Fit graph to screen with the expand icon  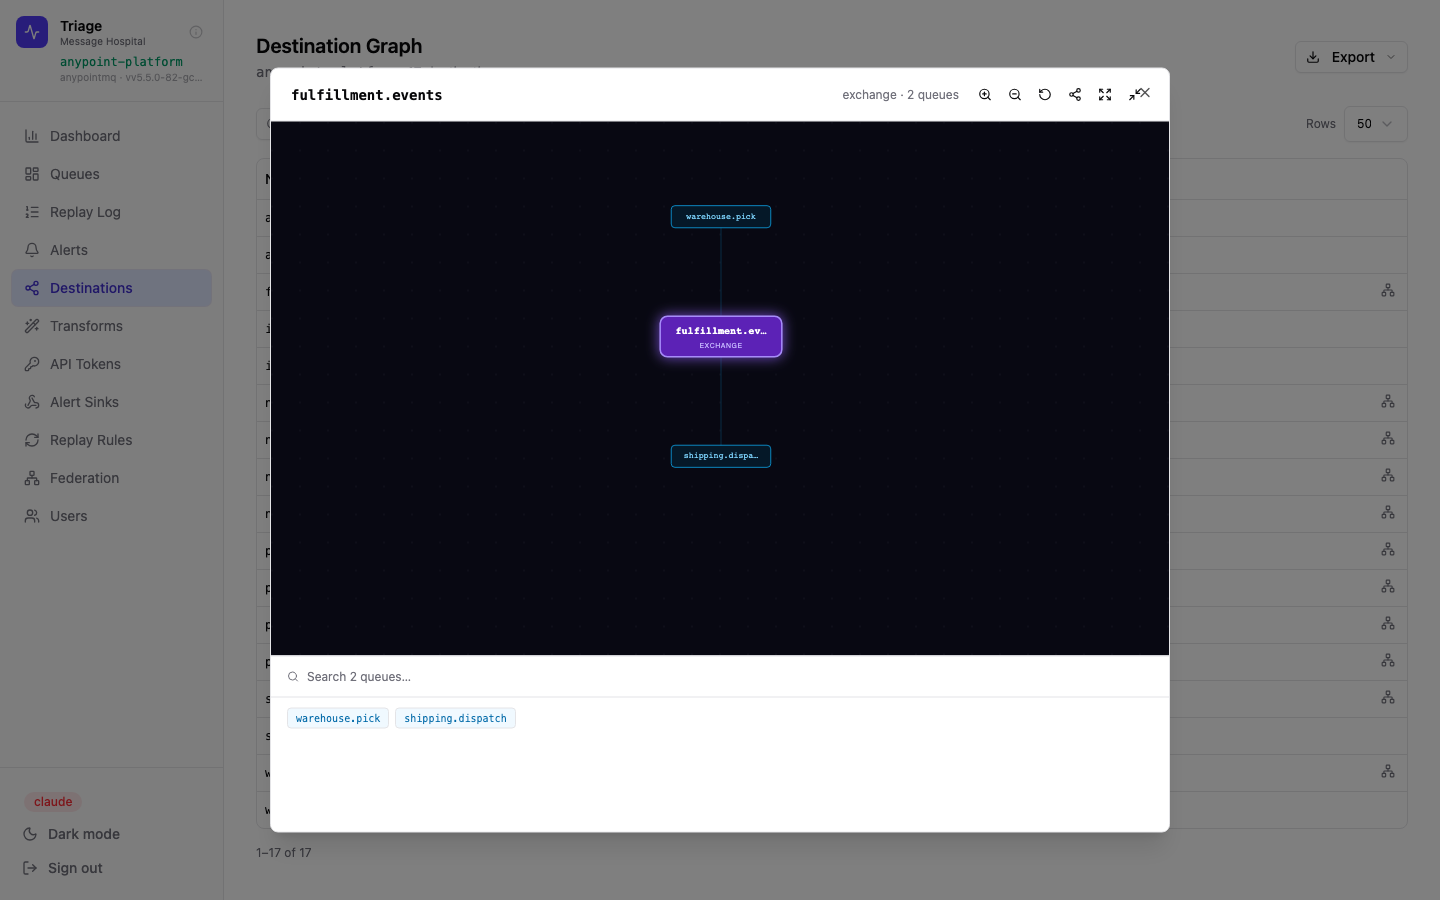[x=1105, y=95]
